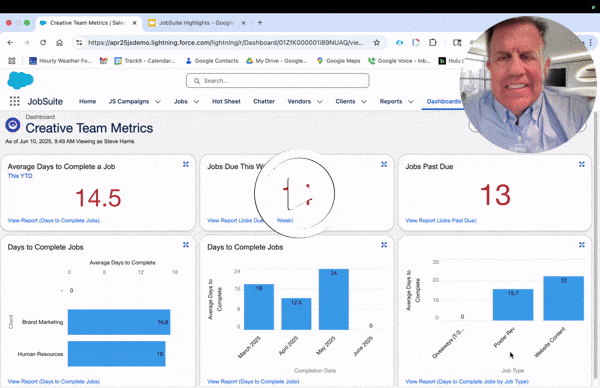This screenshot has width=600, height=388.
Task: Open the browser extensions puzzle icon
Action: (x=433, y=42)
